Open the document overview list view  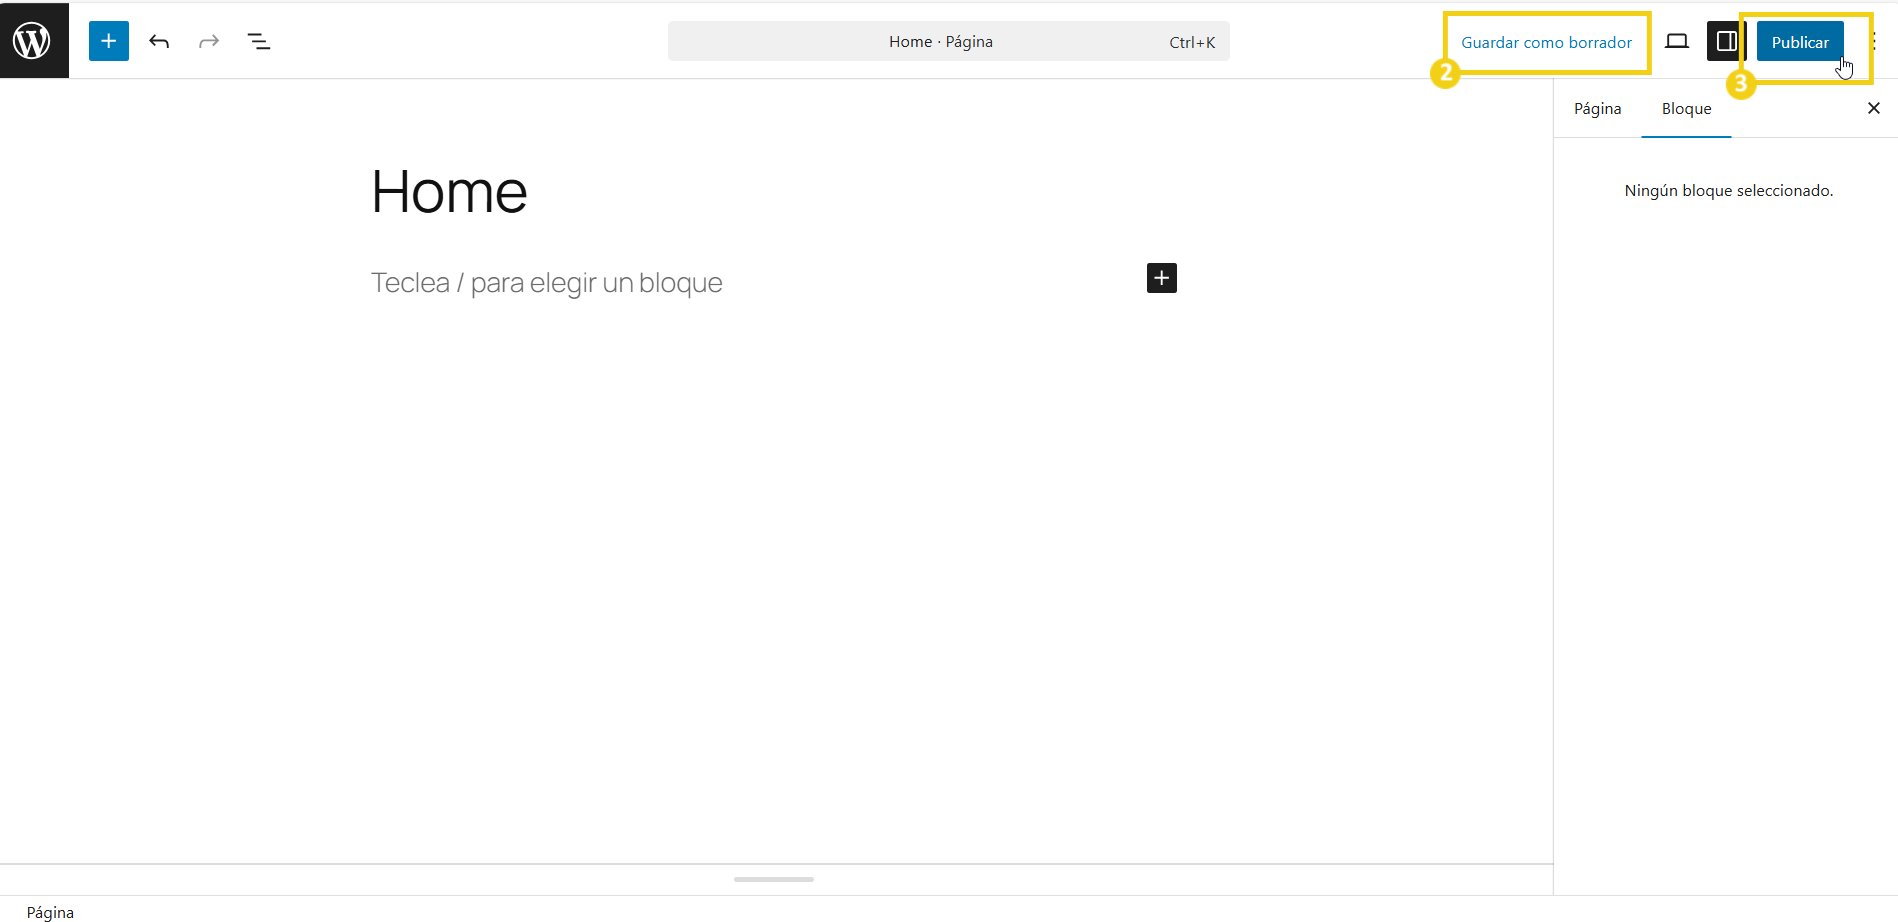(x=259, y=41)
